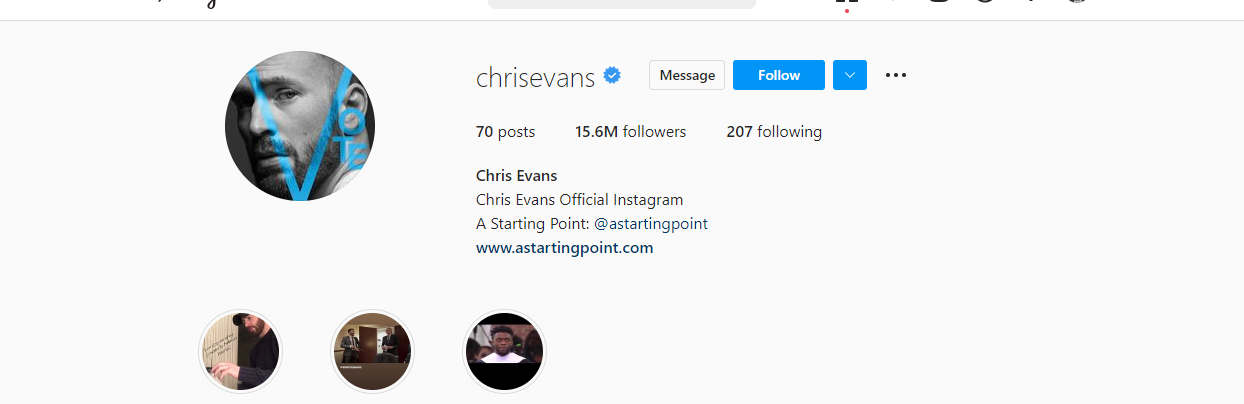The width and height of the screenshot is (1244, 404).
Task: Open the second highlight showing two suited men
Action: tap(373, 352)
